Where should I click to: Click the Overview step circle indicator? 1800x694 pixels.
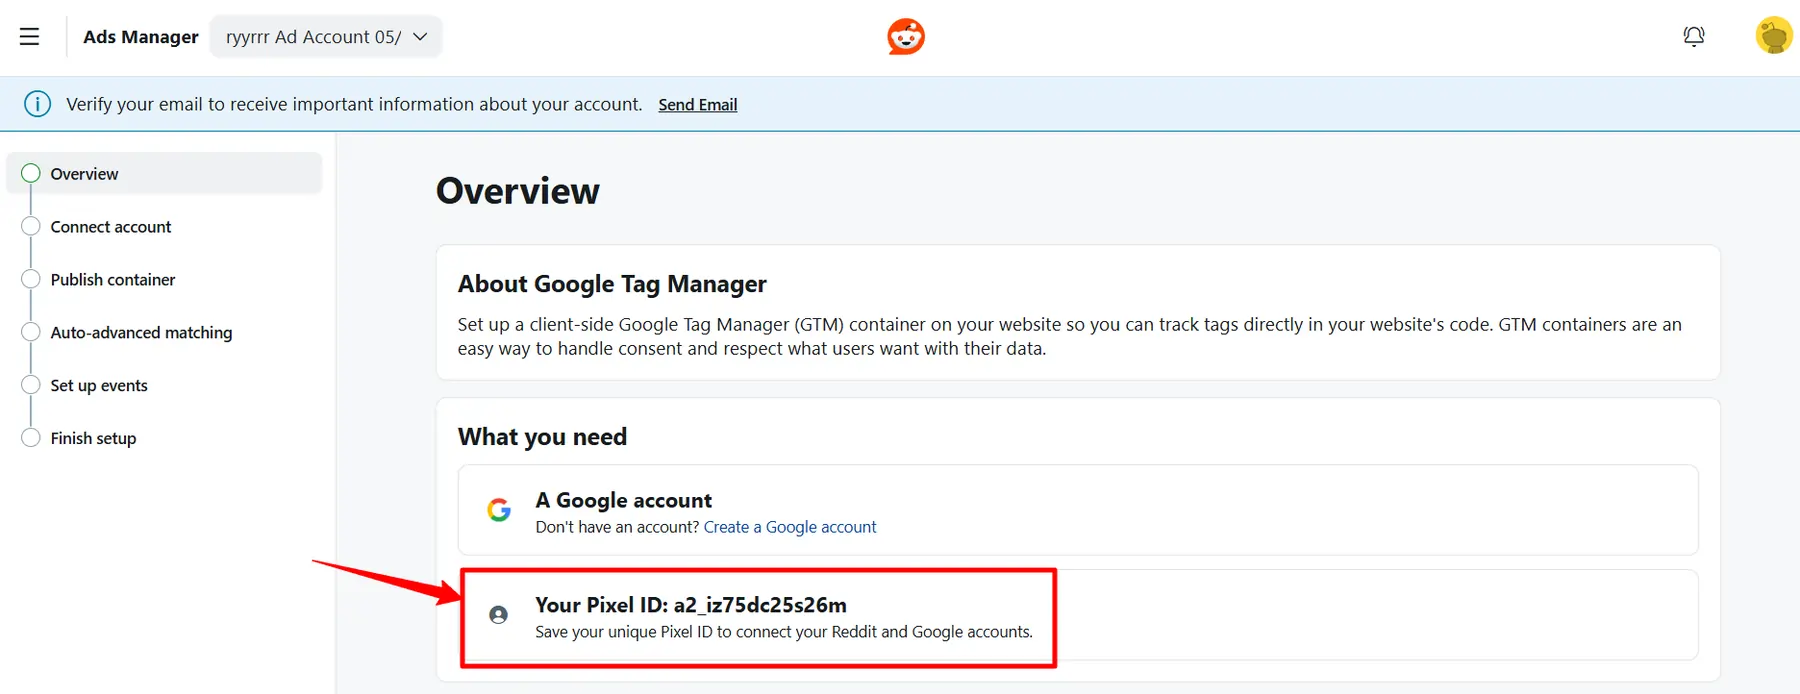[x=31, y=173]
